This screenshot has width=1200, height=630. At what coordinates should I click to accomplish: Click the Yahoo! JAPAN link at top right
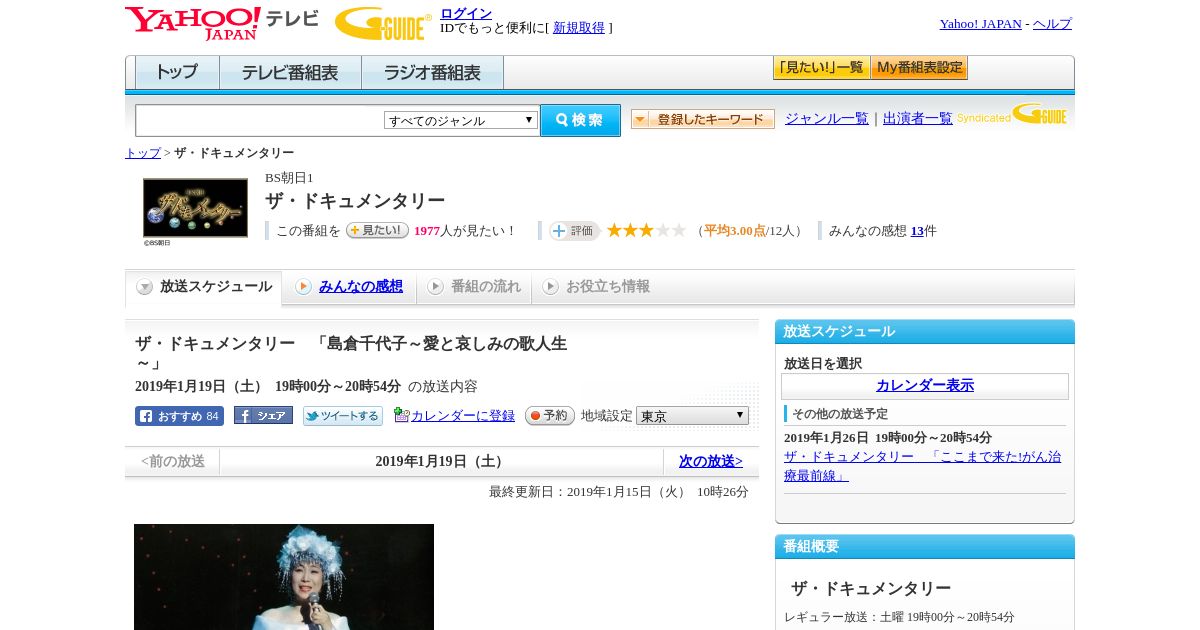coord(981,24)
